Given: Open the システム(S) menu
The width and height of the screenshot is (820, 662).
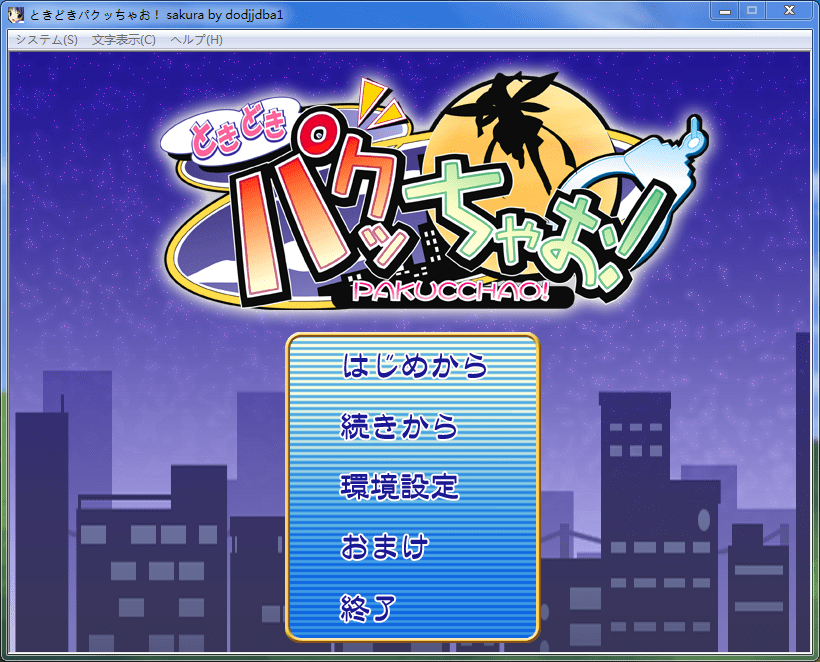Looking at the screenshot, I should [x=46, y=40].
